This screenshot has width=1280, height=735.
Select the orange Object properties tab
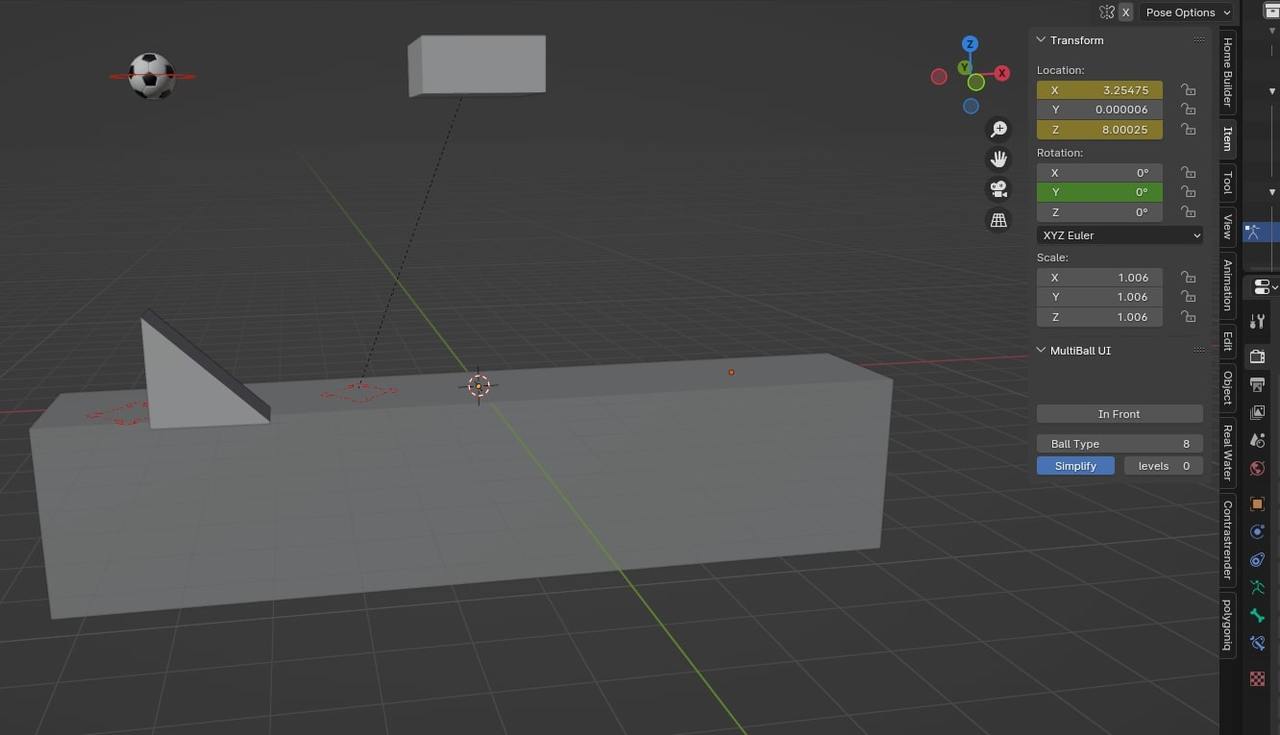1257,503
